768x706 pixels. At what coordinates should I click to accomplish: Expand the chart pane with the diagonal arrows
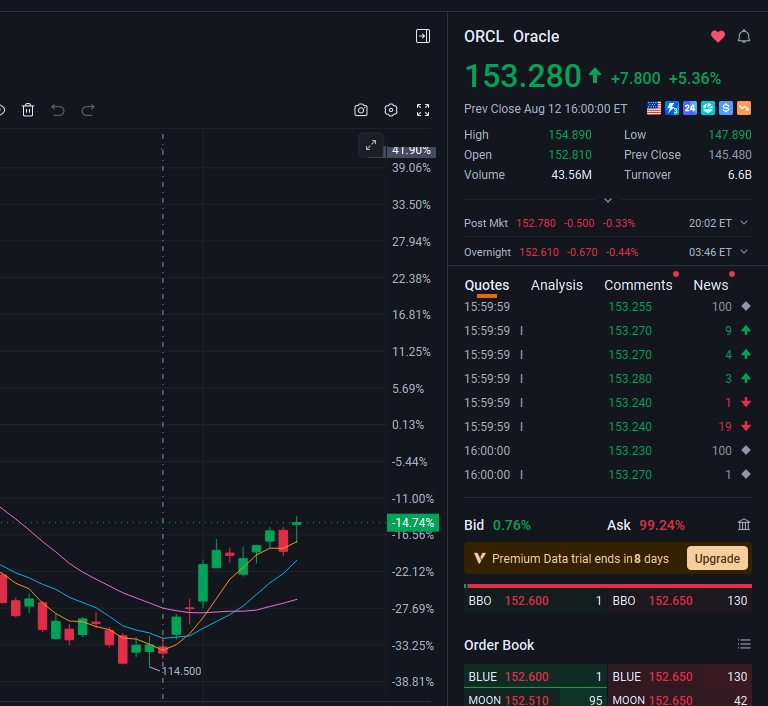pyautogui.click(x=371, y=145)
